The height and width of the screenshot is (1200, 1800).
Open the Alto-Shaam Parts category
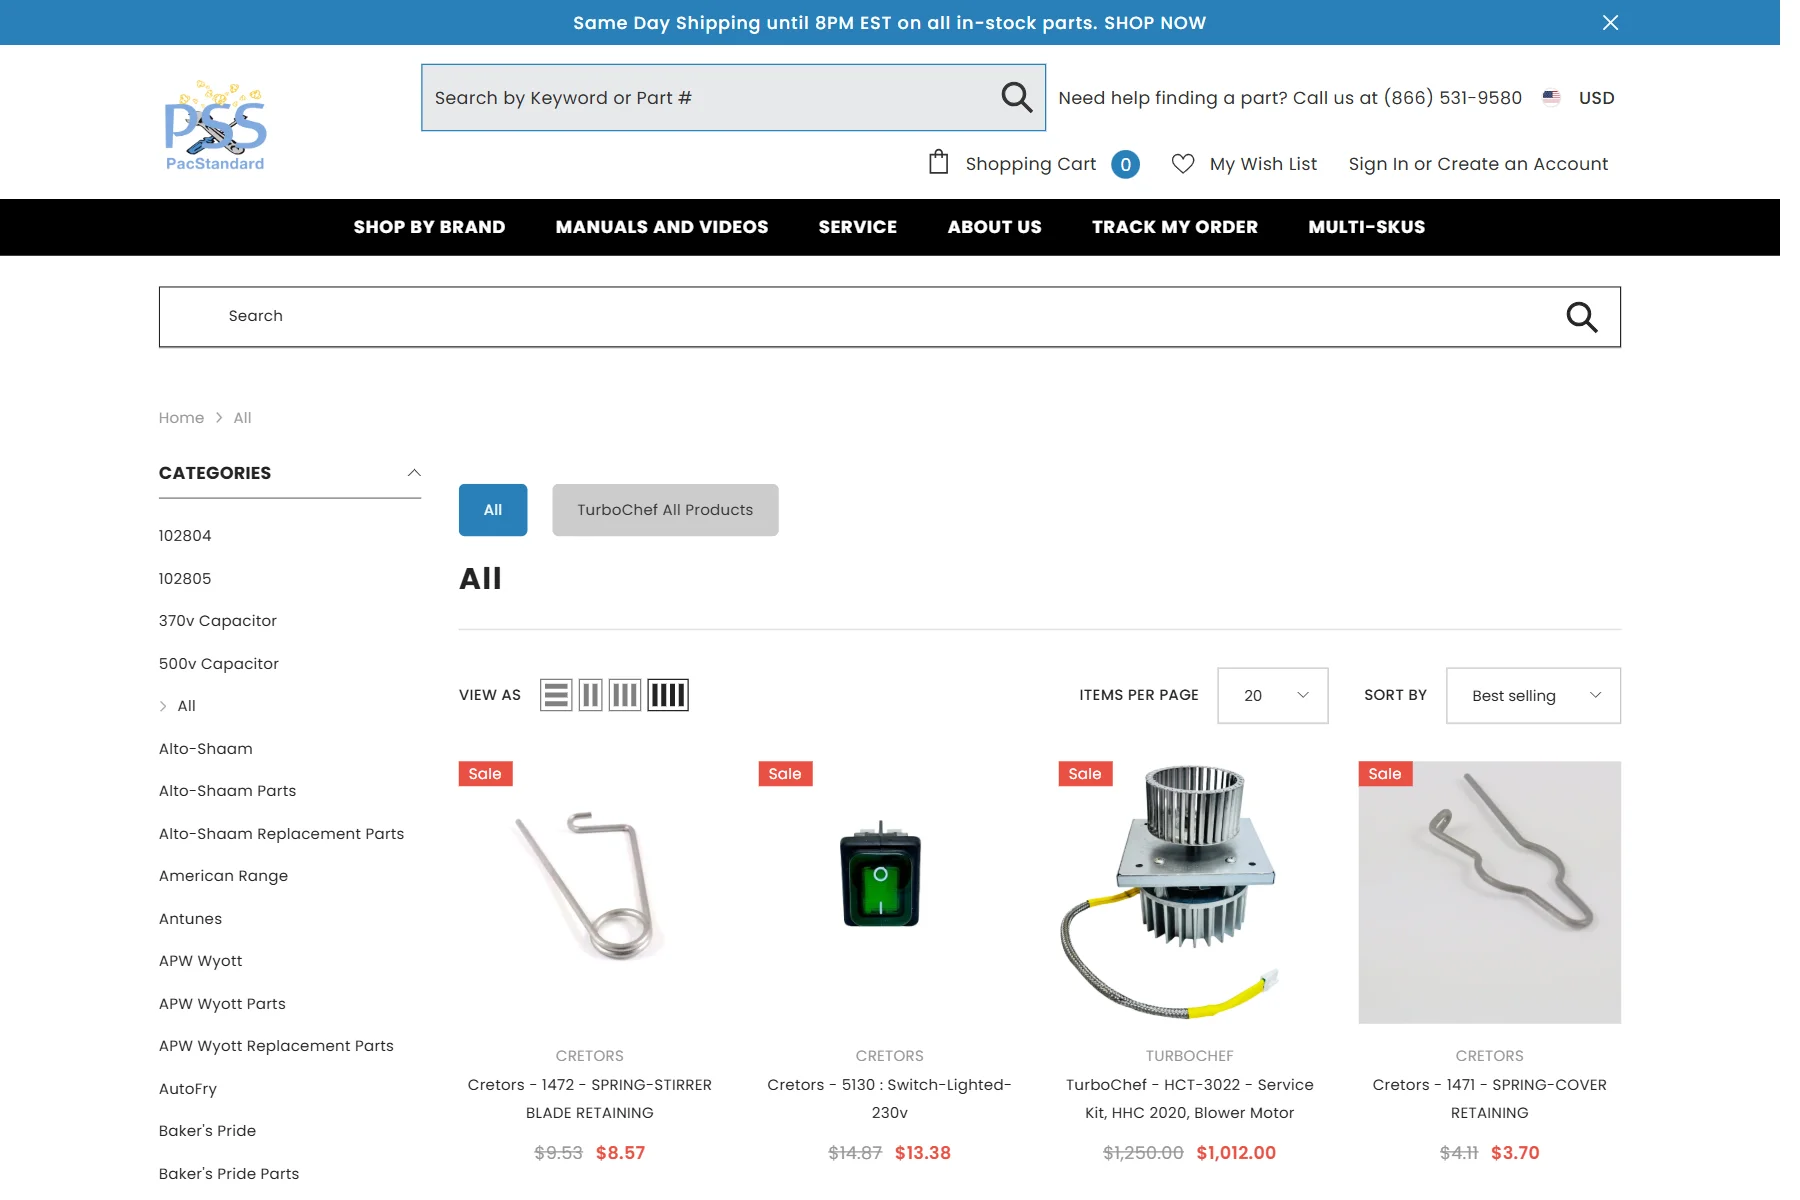pos(228,791)
